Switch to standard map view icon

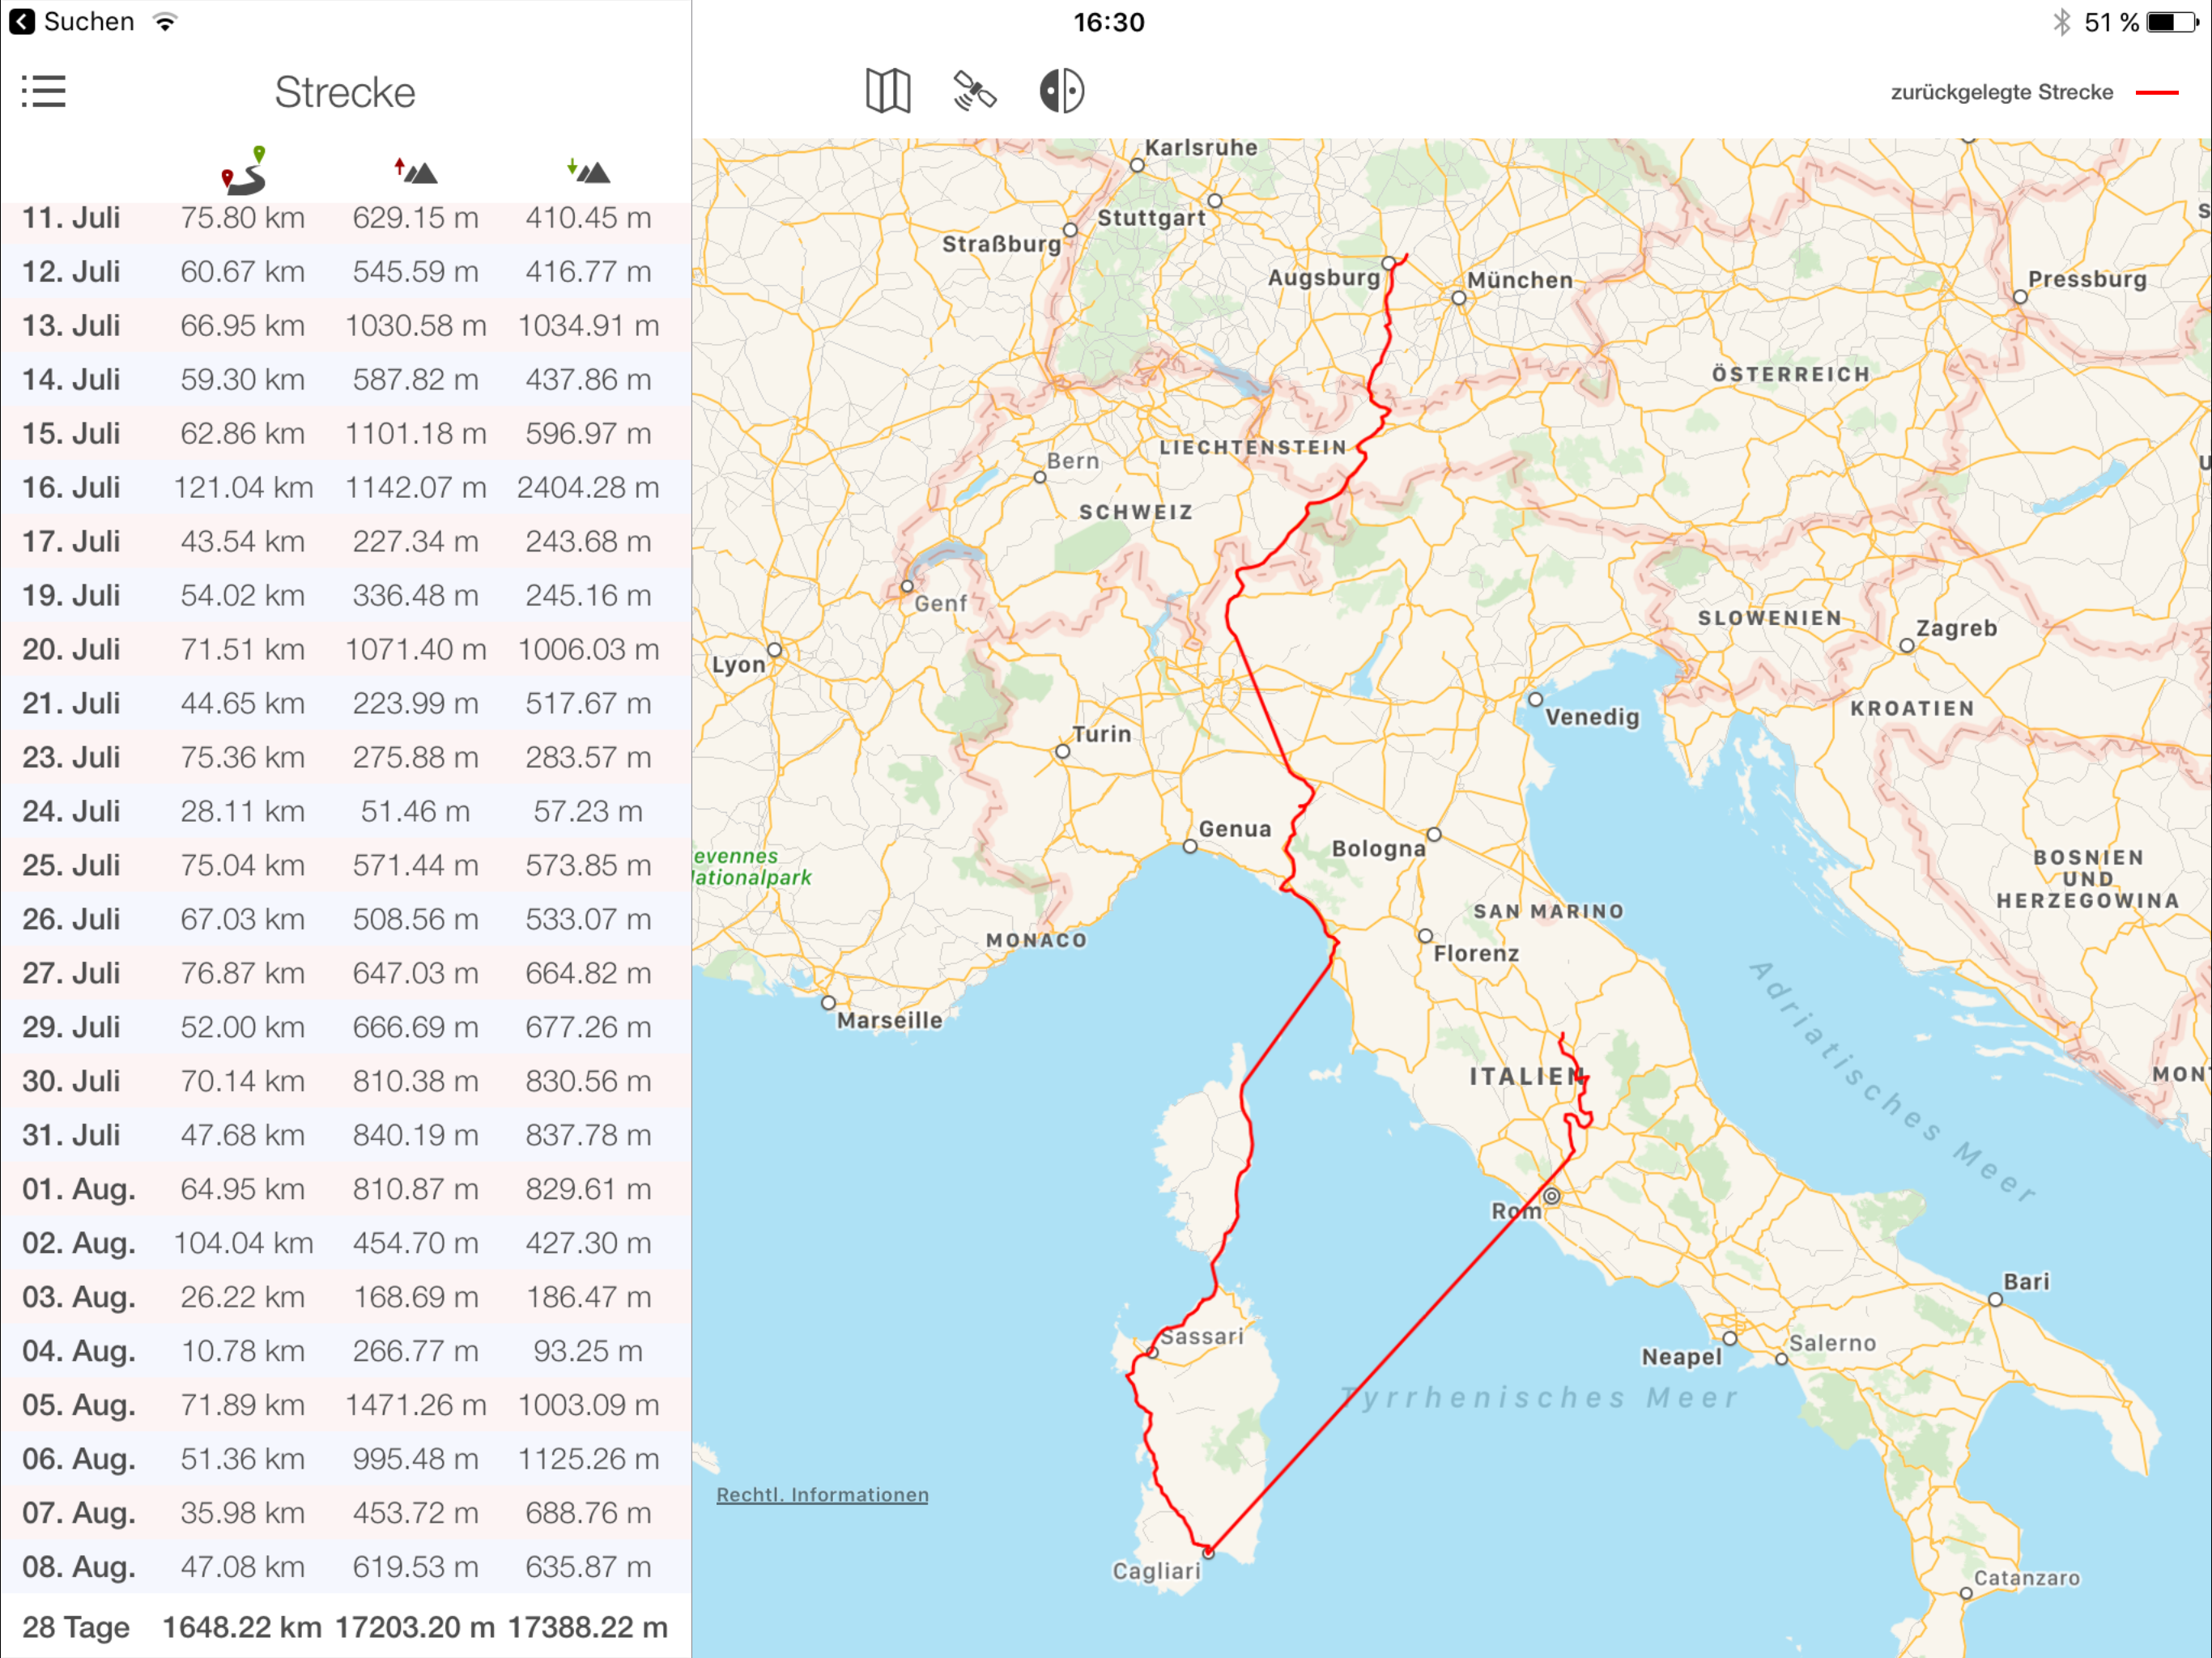coord(887,91)
